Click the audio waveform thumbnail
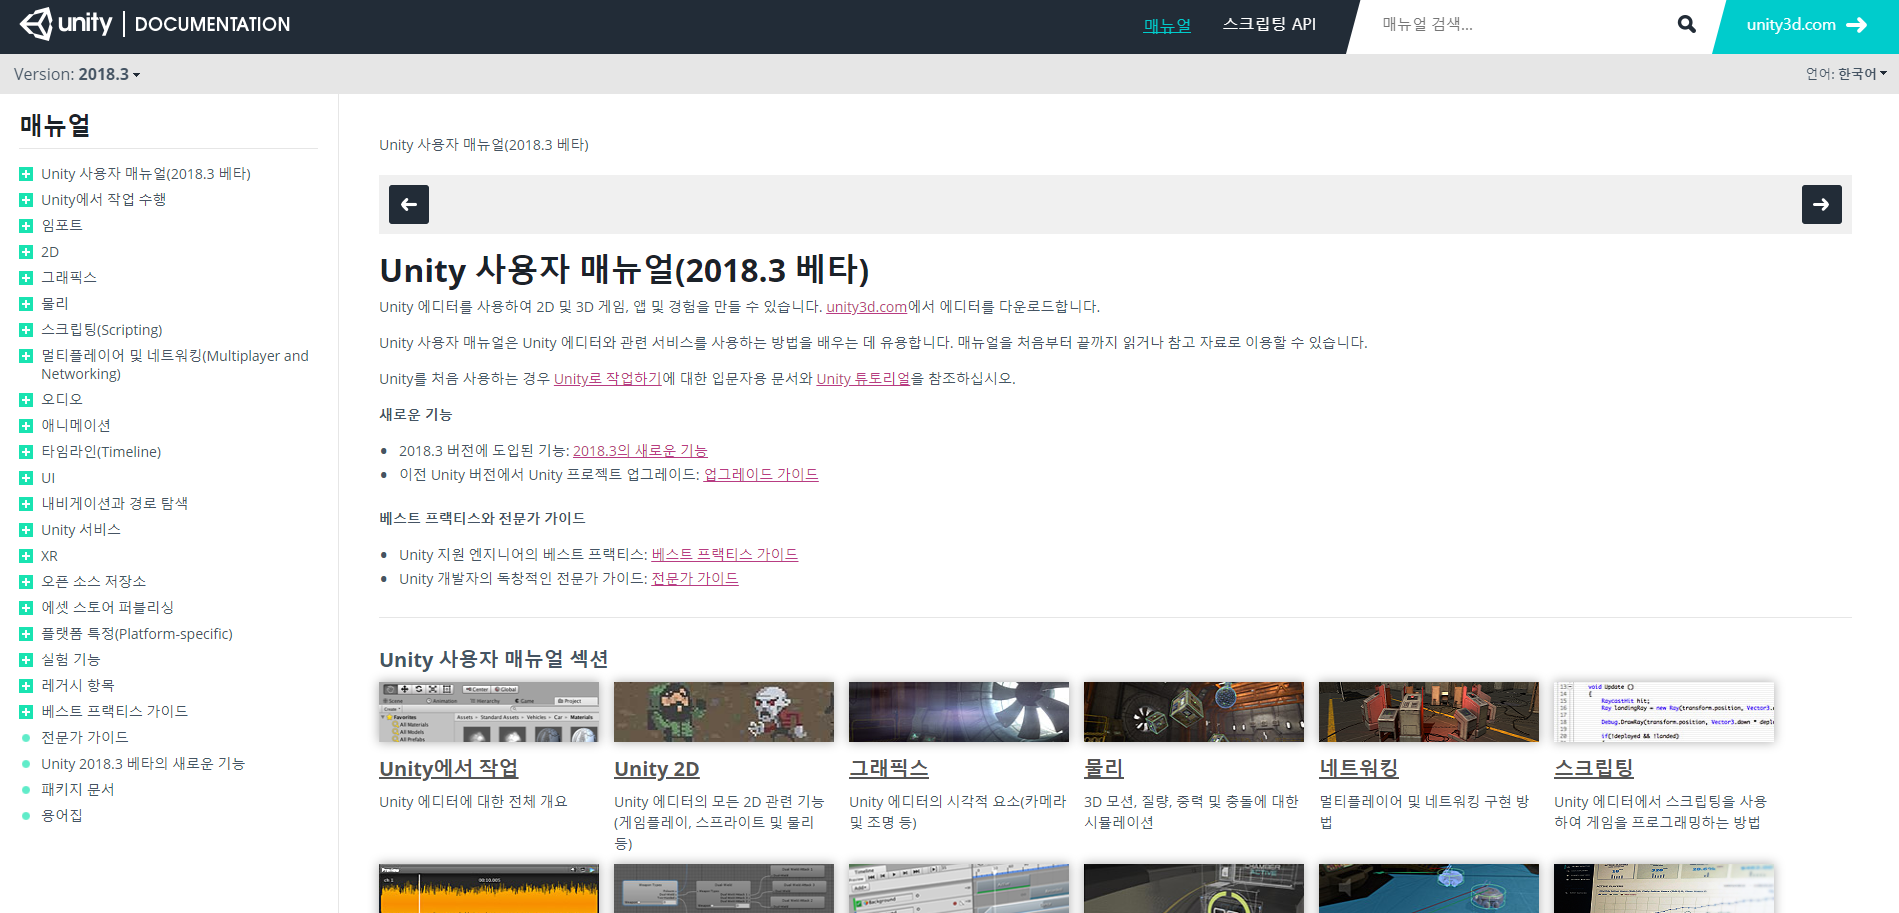1899x913 pixels. pyautogui.click(x=489, y=888)
